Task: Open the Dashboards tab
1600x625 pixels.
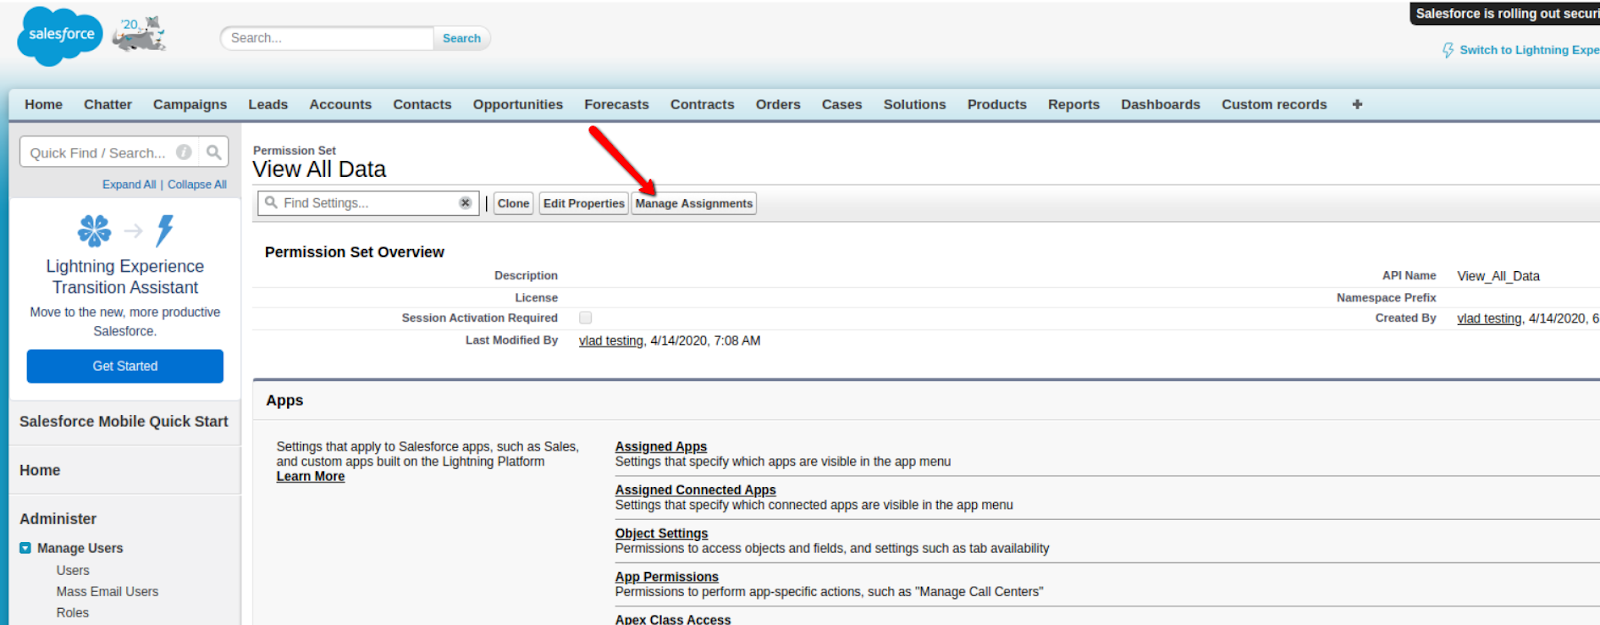Action: point(1160,104)
